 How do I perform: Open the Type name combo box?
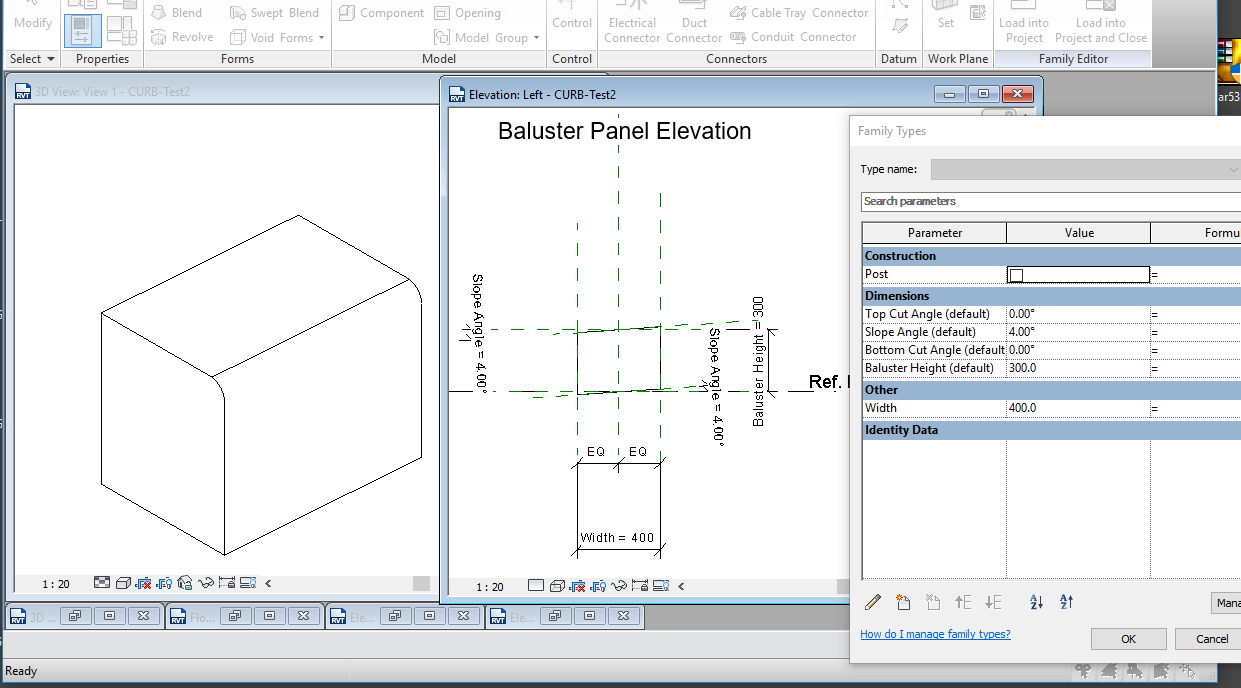(x=1086, y=170)
